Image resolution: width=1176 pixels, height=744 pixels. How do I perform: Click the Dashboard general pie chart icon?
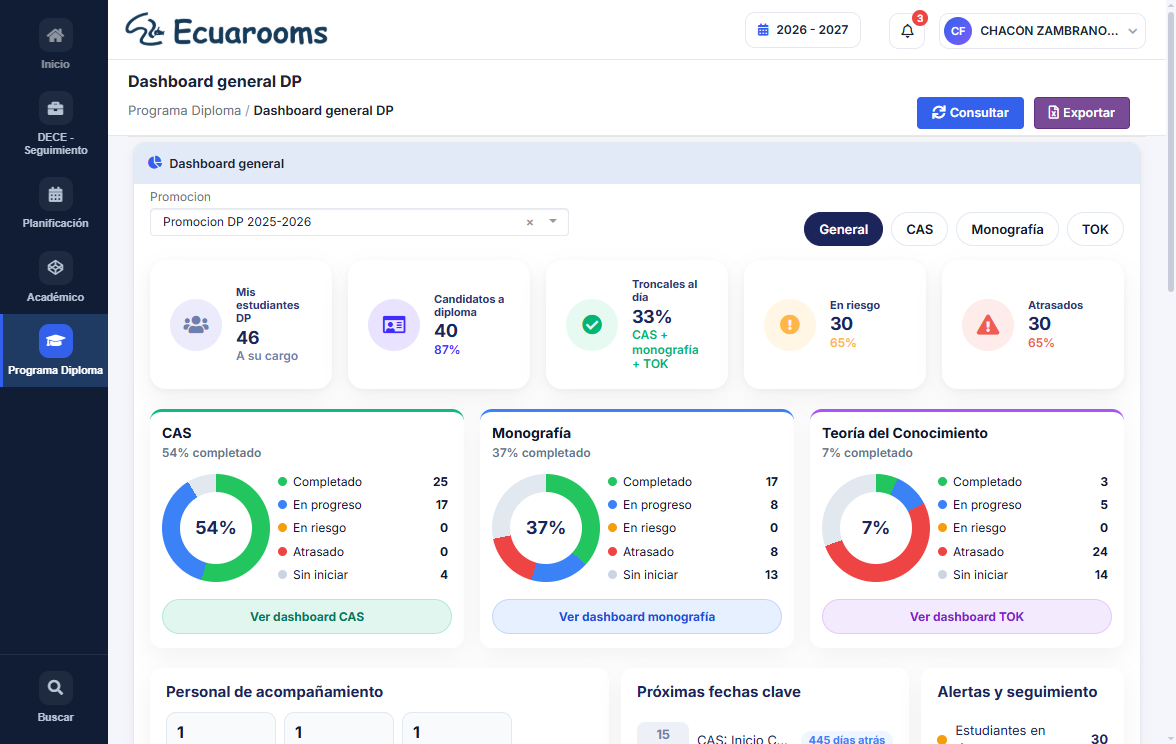[x=155, y=163]
